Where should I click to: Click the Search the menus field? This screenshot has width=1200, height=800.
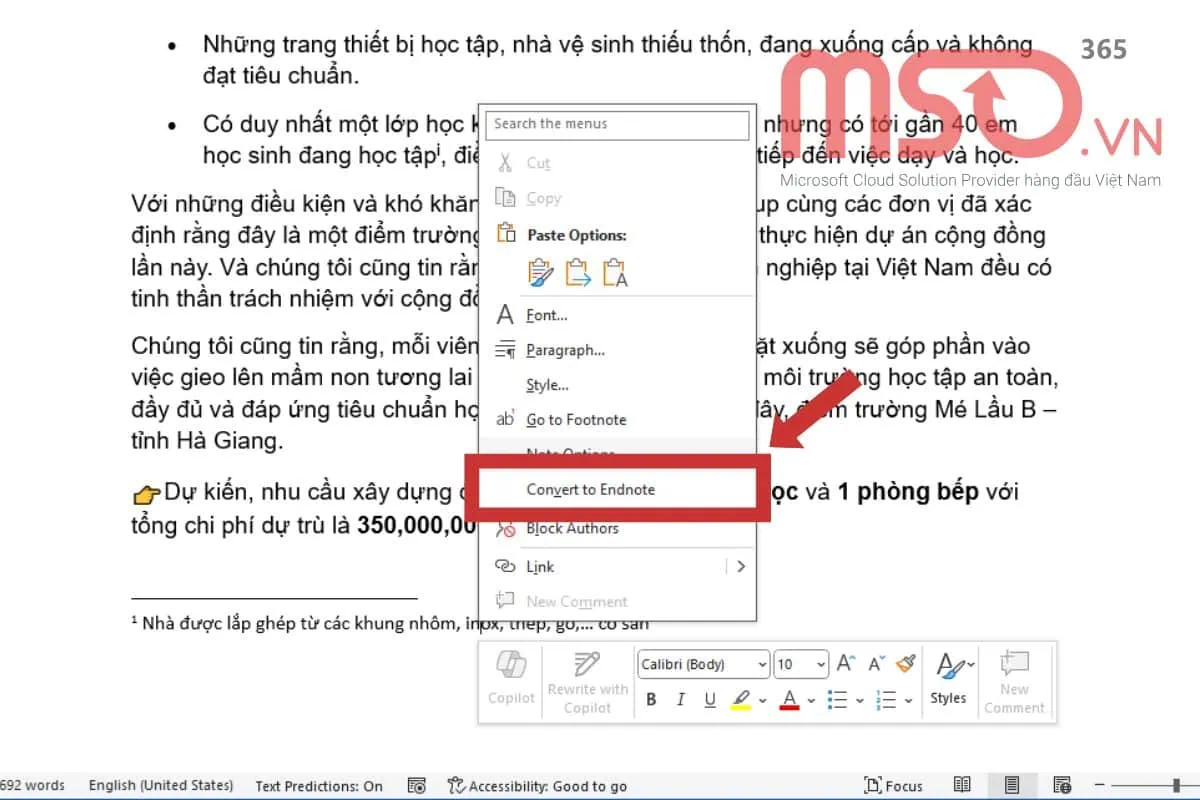pos(618,124)
